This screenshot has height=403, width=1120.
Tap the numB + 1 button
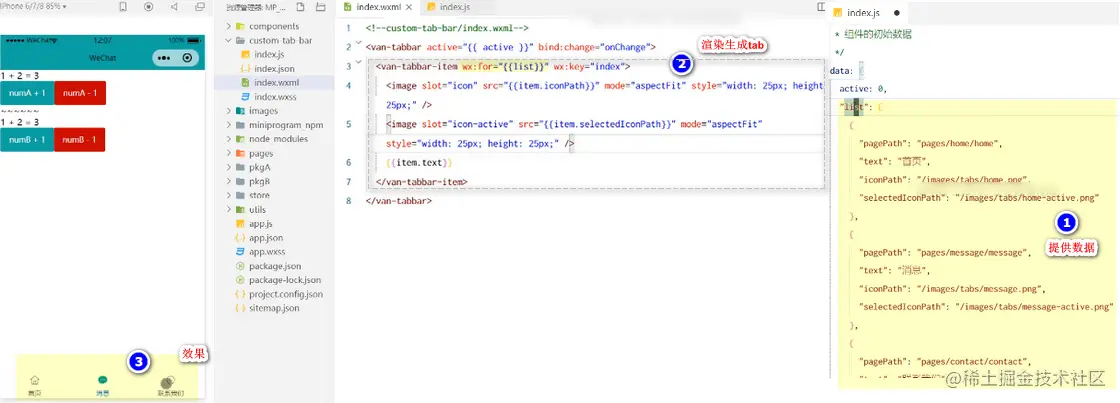pos(27,139)
